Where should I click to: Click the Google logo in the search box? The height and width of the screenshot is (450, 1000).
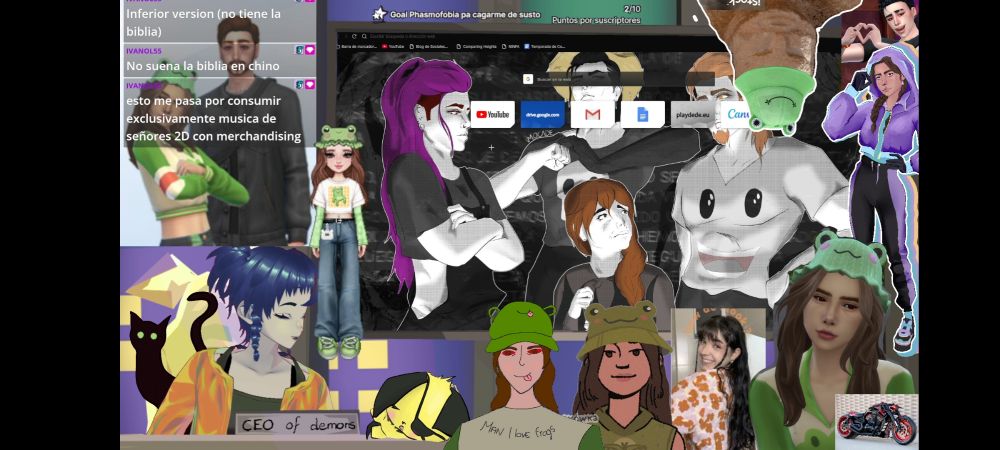click(528, 79)
